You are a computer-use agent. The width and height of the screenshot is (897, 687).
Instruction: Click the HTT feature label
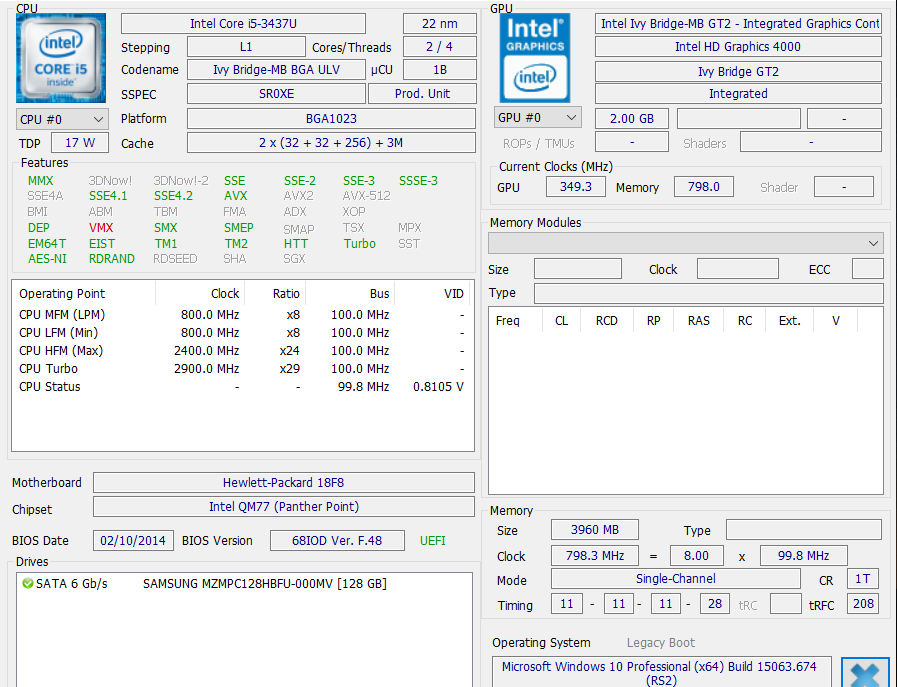pyautogui.click(x=296, y=244)
